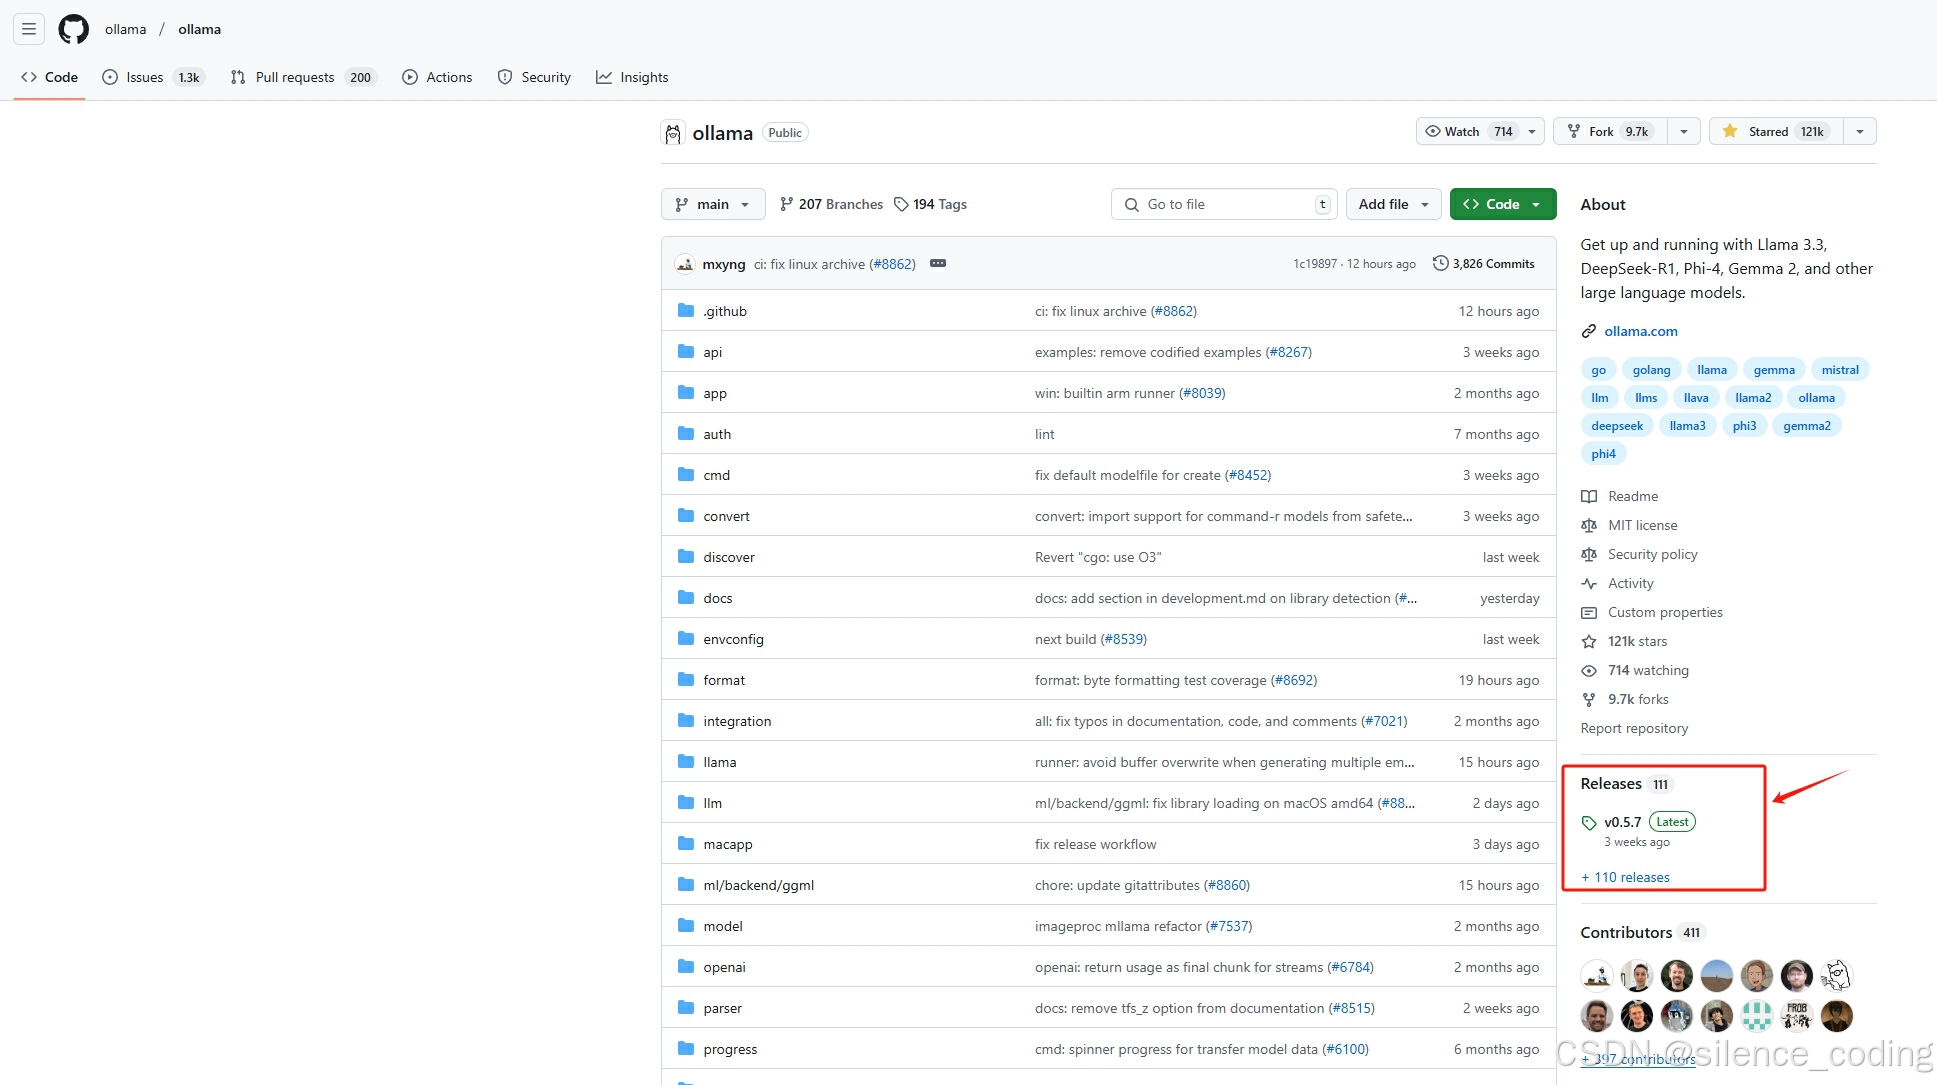Expand the main branch dropdown

(713, 204)
